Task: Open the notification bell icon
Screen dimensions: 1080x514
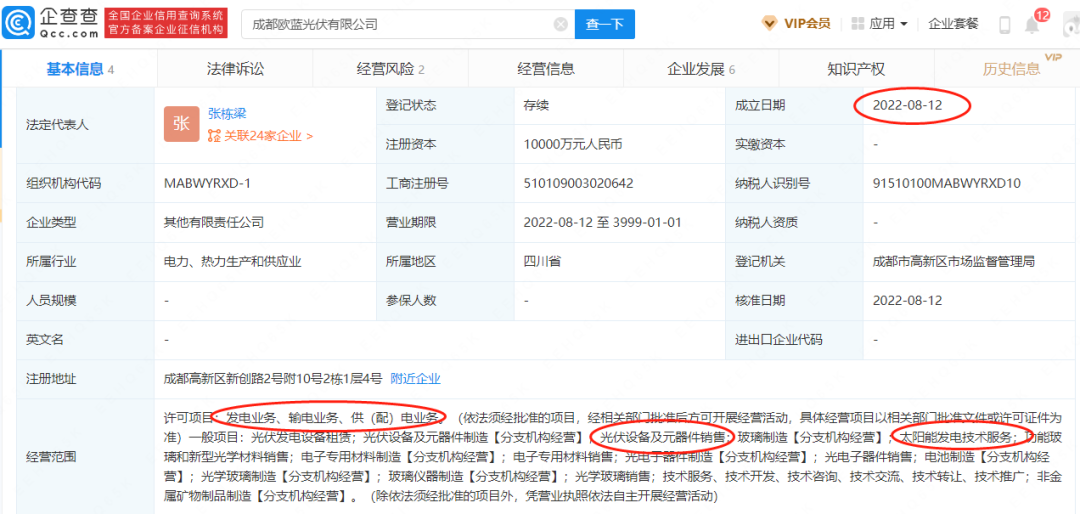Action: (x=1031, y=25)
